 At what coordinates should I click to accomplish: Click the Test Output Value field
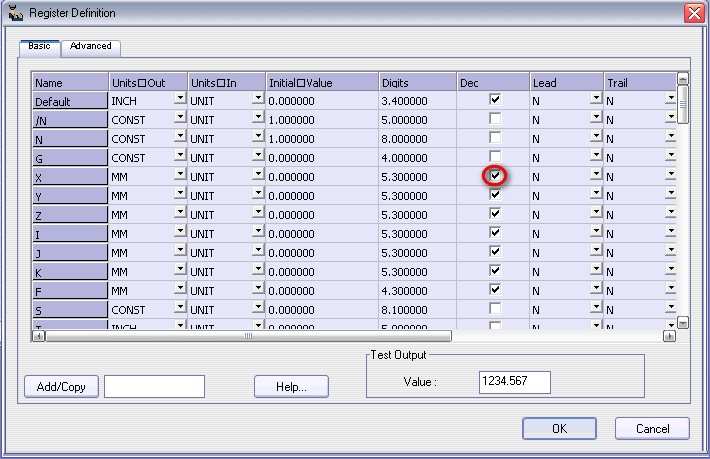(515, 382)
